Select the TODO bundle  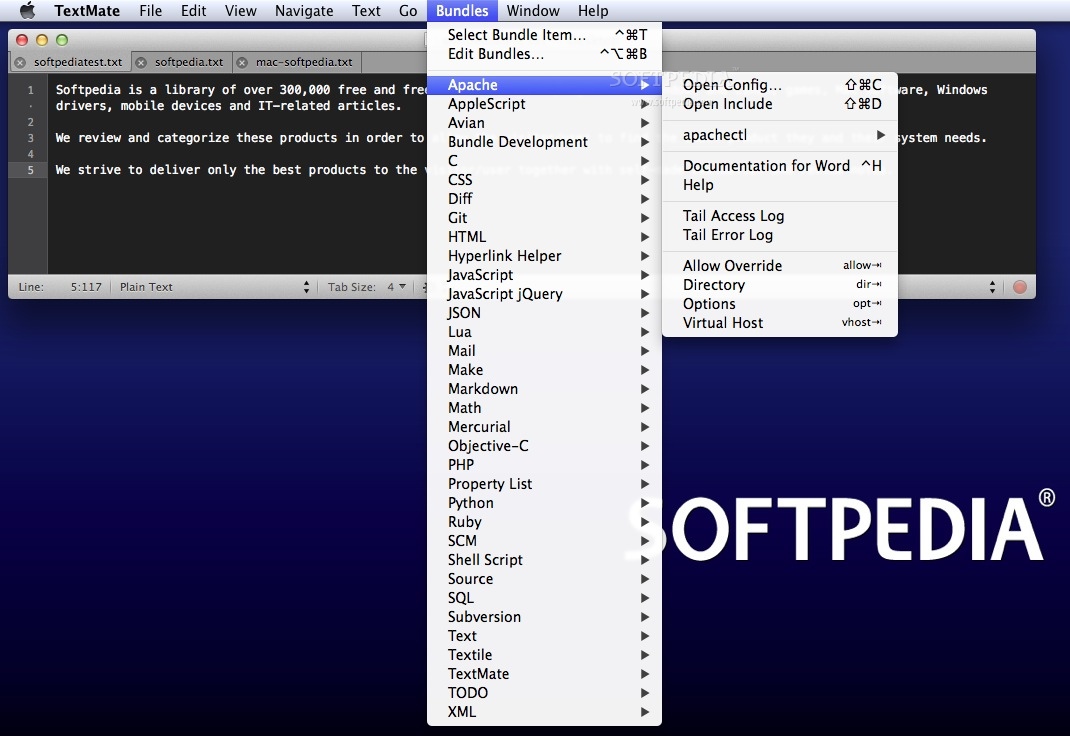click(544, 692)
